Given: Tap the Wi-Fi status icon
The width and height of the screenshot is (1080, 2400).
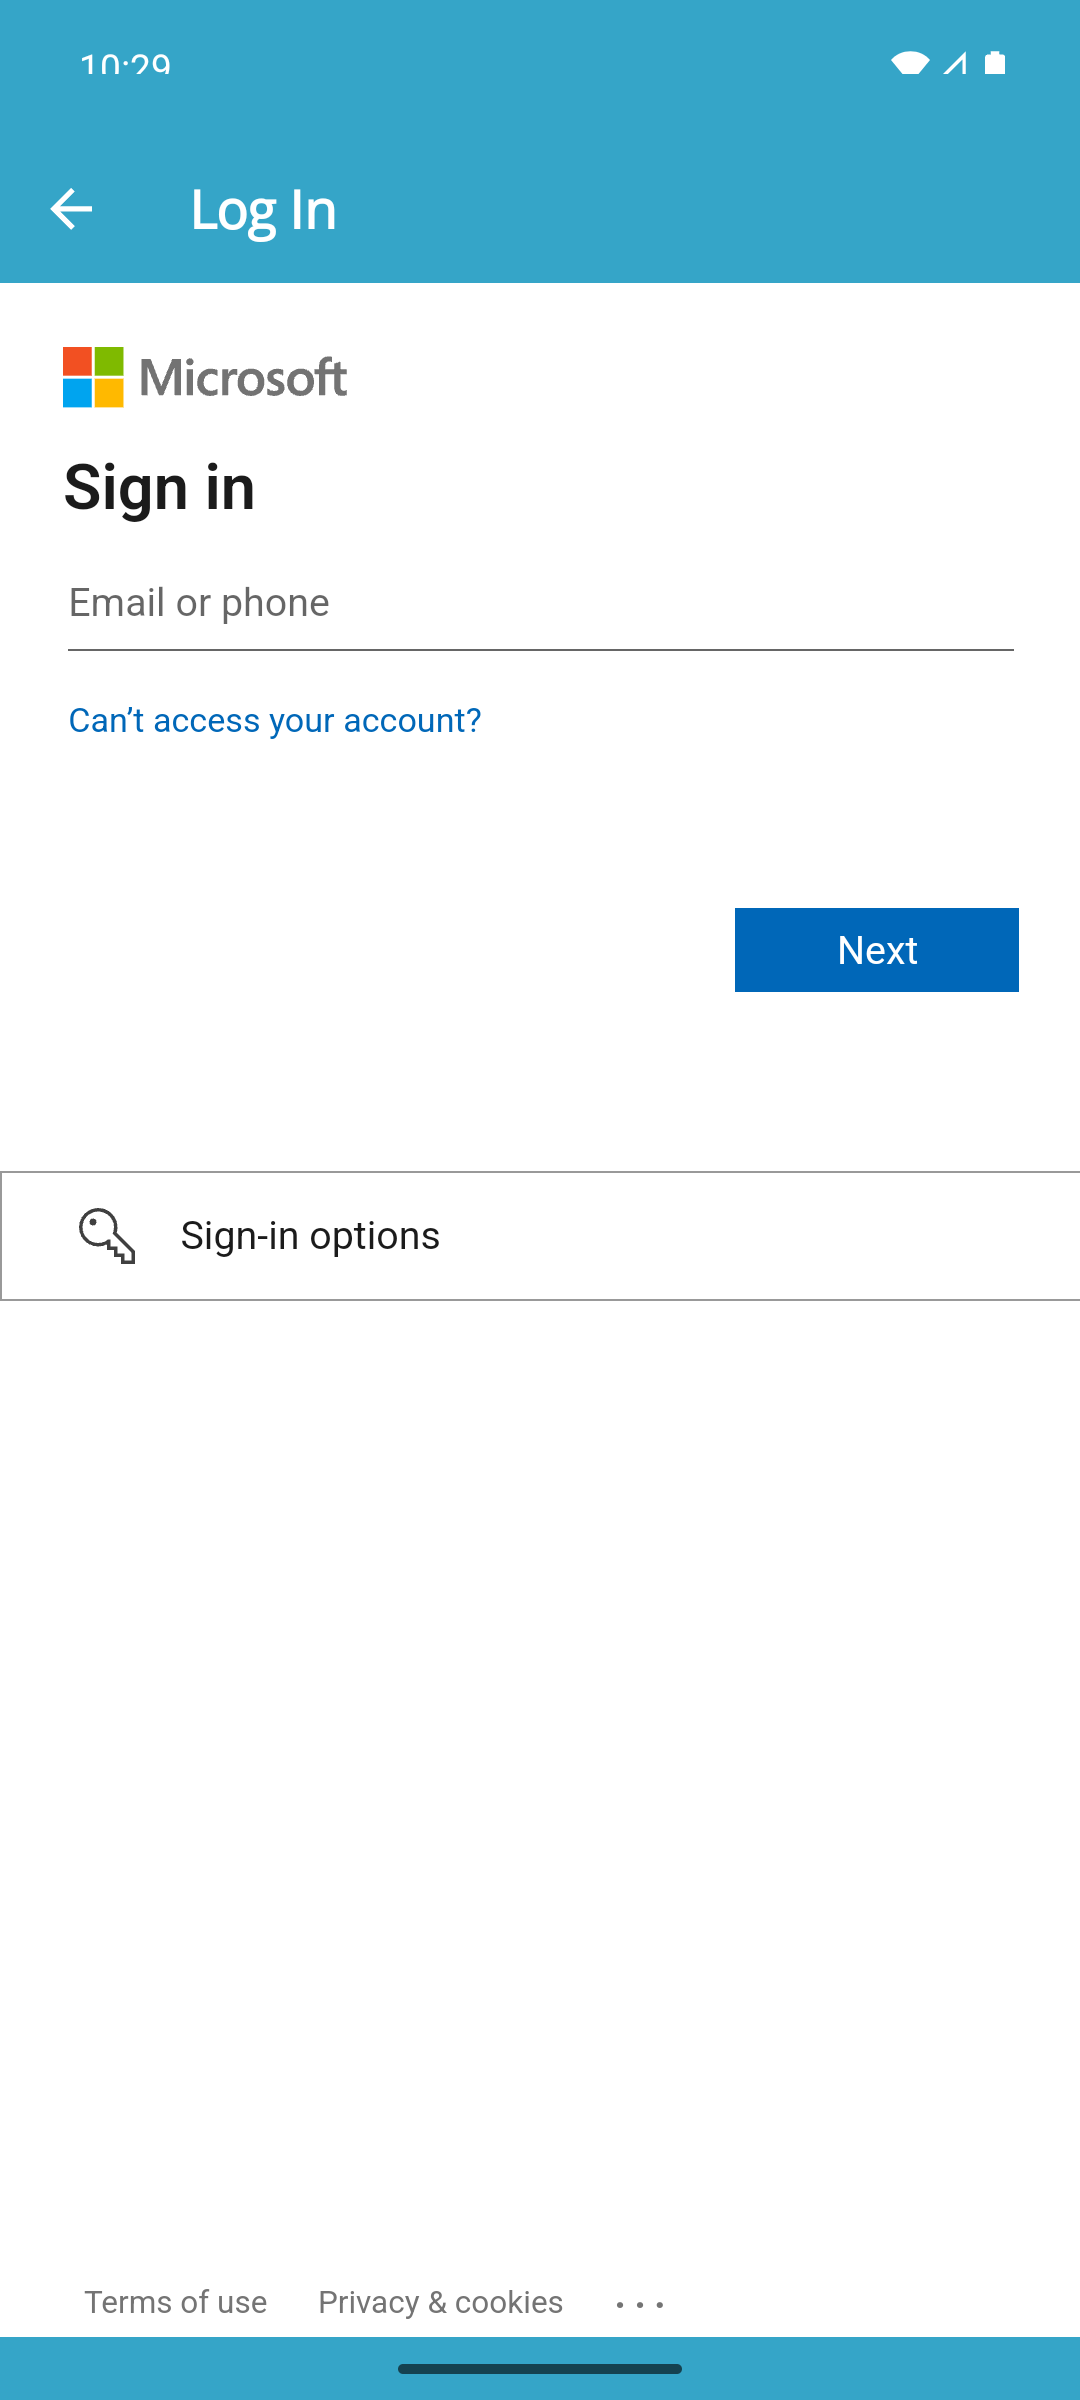Looking at the screenshot, I should click(x=909, y=63).
